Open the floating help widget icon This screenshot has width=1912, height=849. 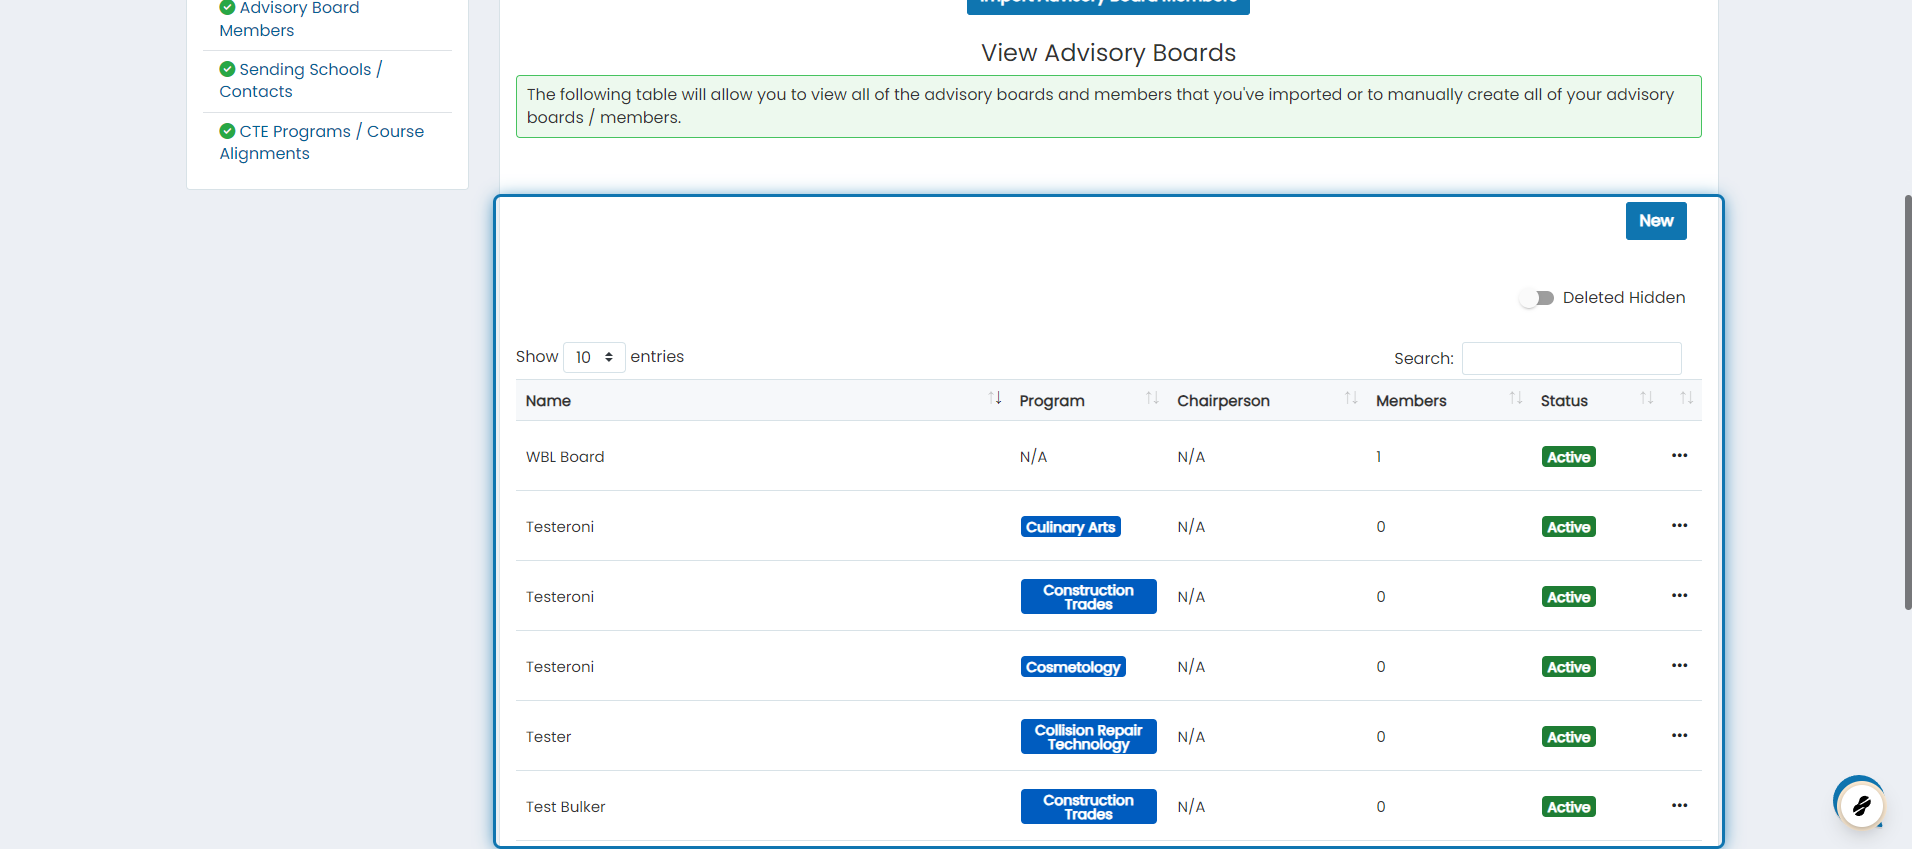(x=1861, y=804)
